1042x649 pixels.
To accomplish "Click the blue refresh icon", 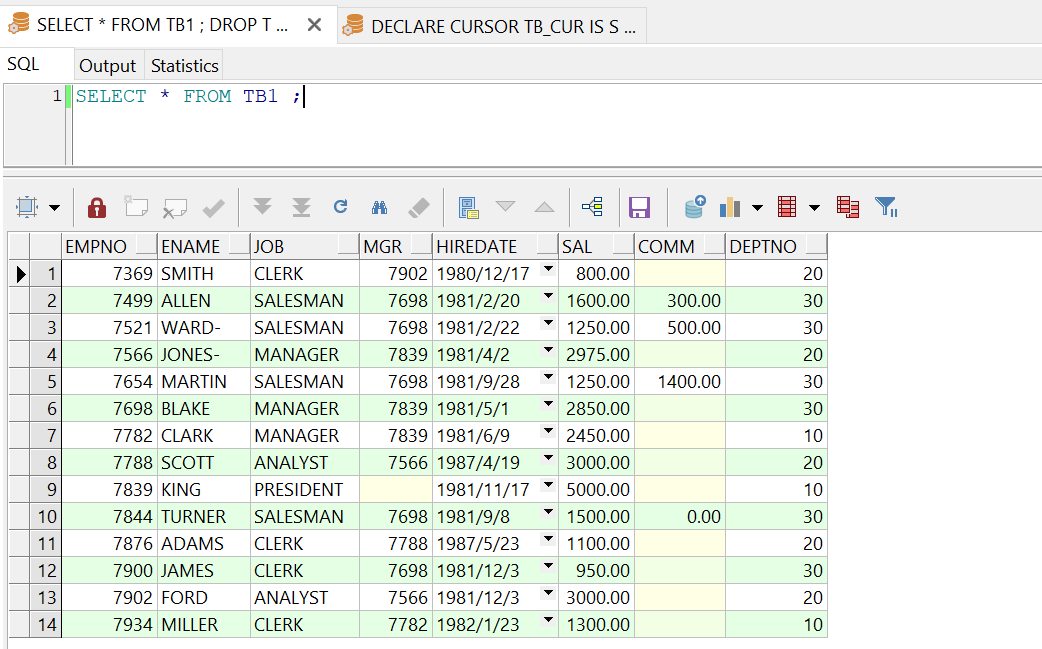I will coord(340,207).
